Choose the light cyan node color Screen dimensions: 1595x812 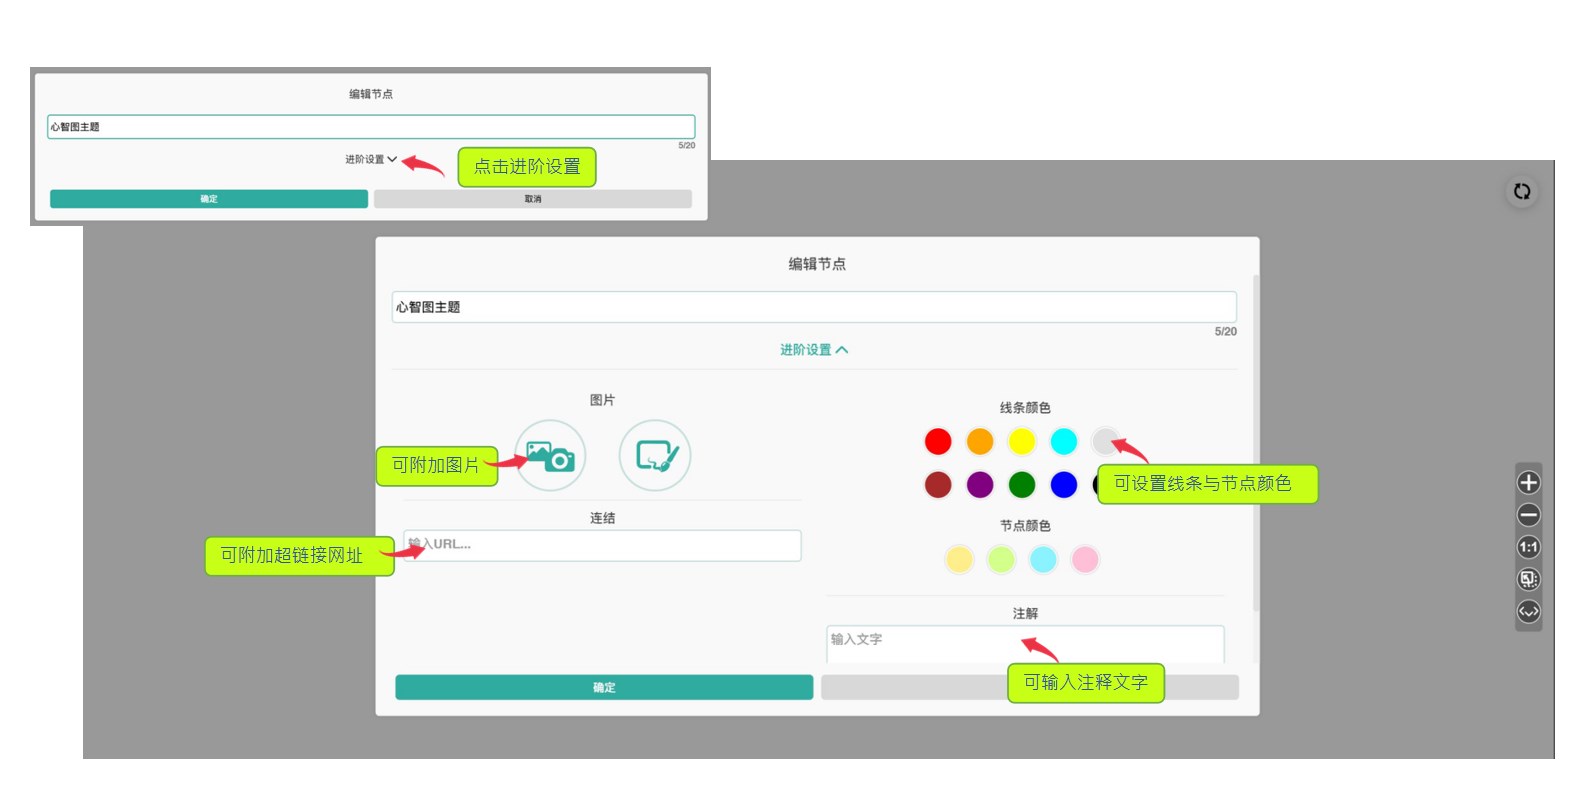point(1043,559)
